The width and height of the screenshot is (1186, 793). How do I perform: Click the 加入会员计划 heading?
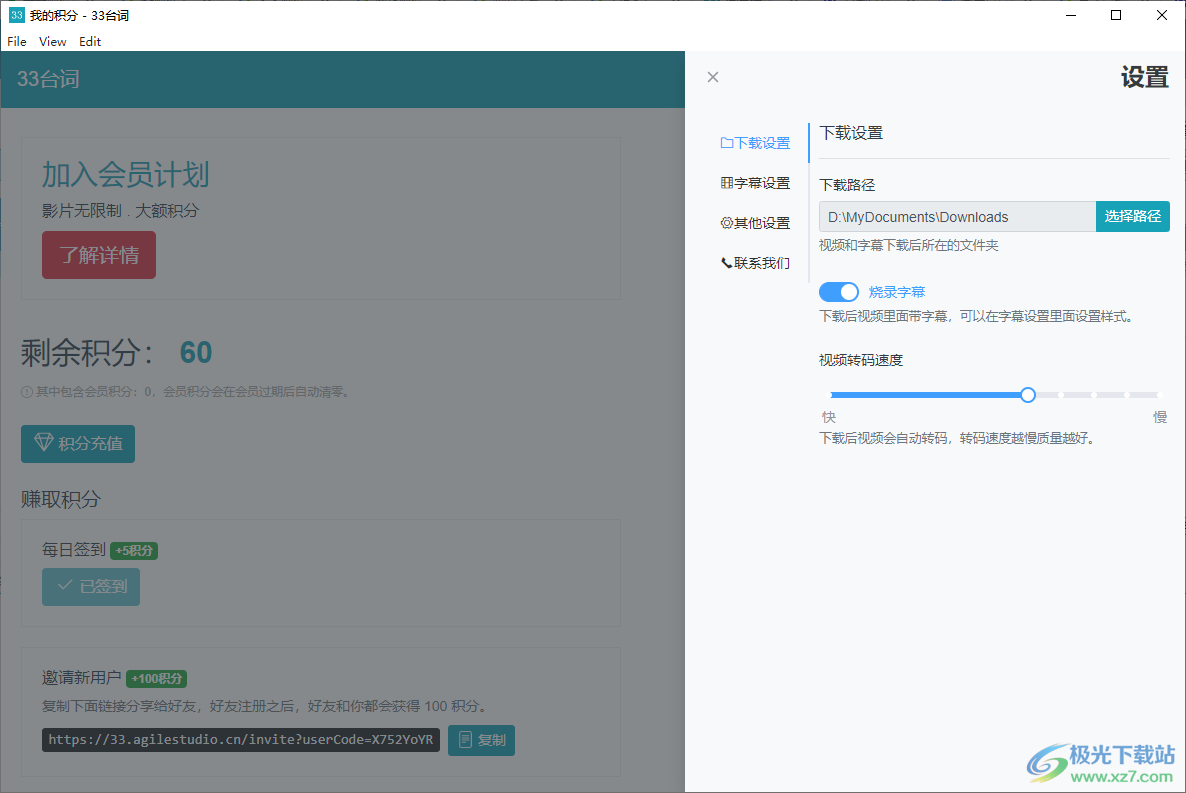[126, 175]
